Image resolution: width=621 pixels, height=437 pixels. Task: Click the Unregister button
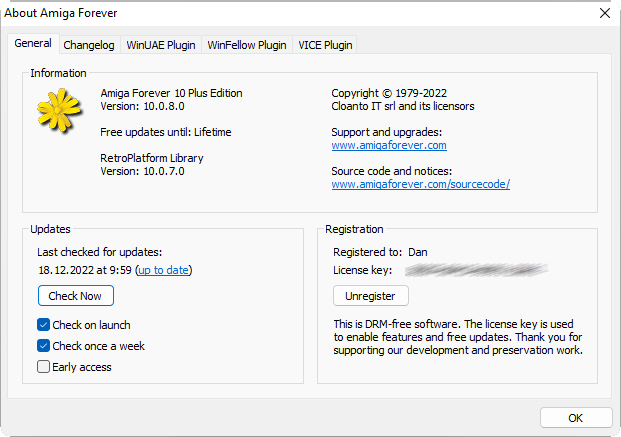tap(370, 296)
